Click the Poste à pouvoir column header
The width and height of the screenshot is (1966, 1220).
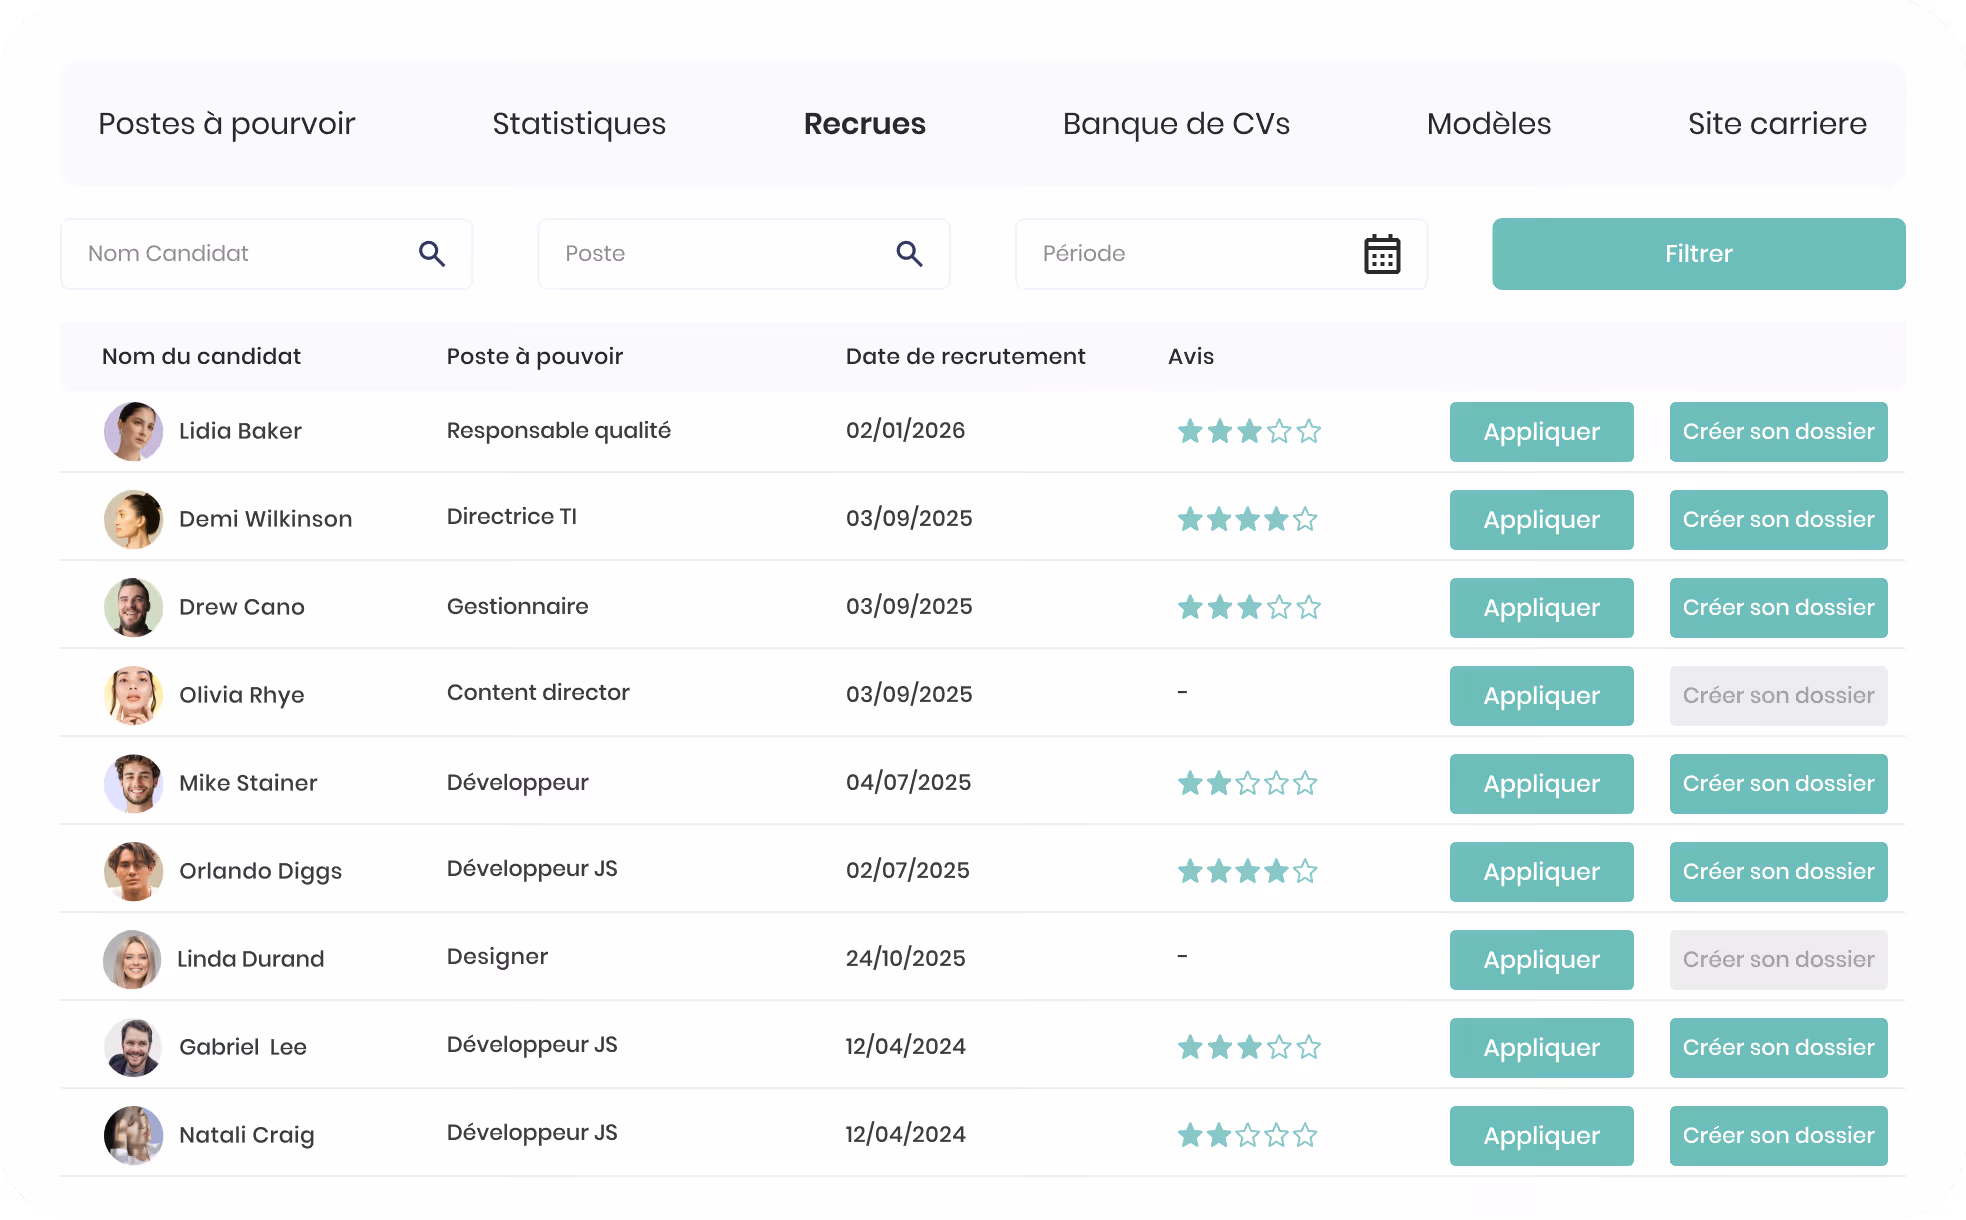coord(535,356)
